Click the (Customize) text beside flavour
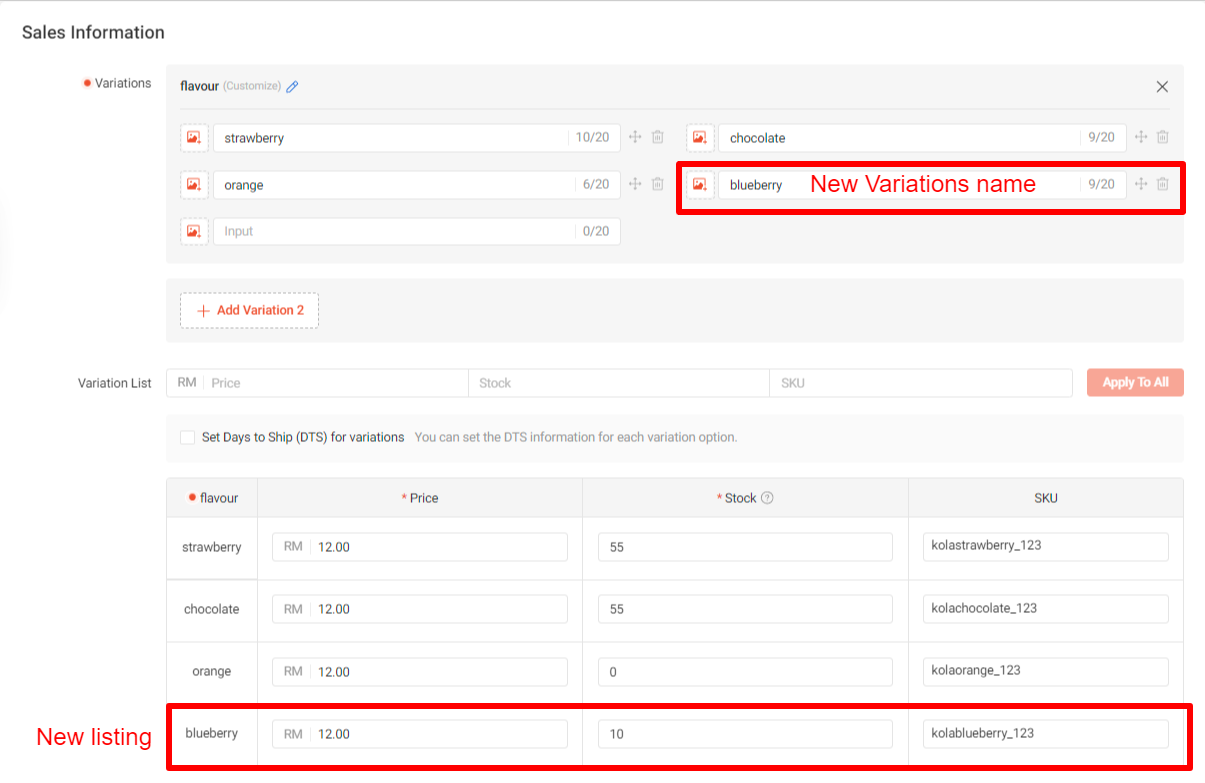The height and width of the screenshot is (783, 1205). [252, 86]
